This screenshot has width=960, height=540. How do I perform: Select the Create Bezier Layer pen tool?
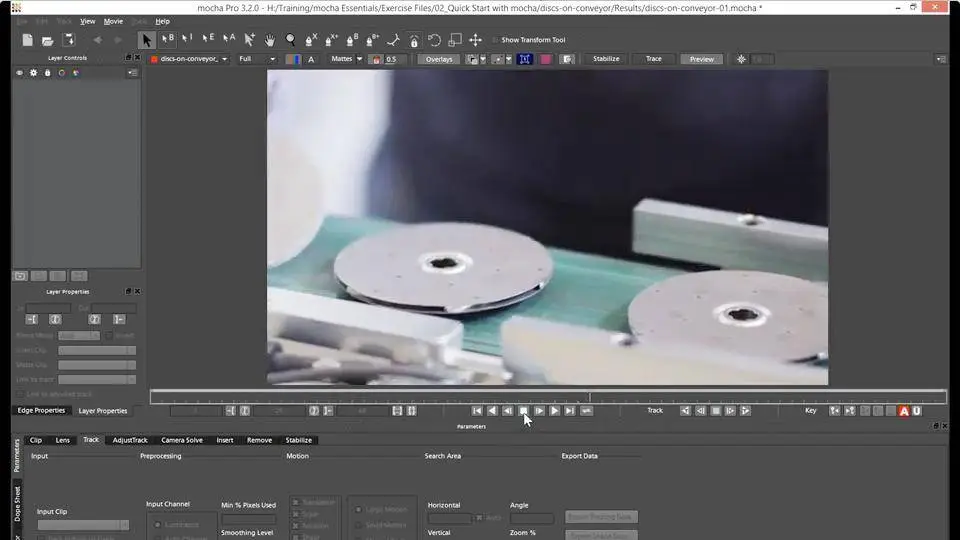352,40
